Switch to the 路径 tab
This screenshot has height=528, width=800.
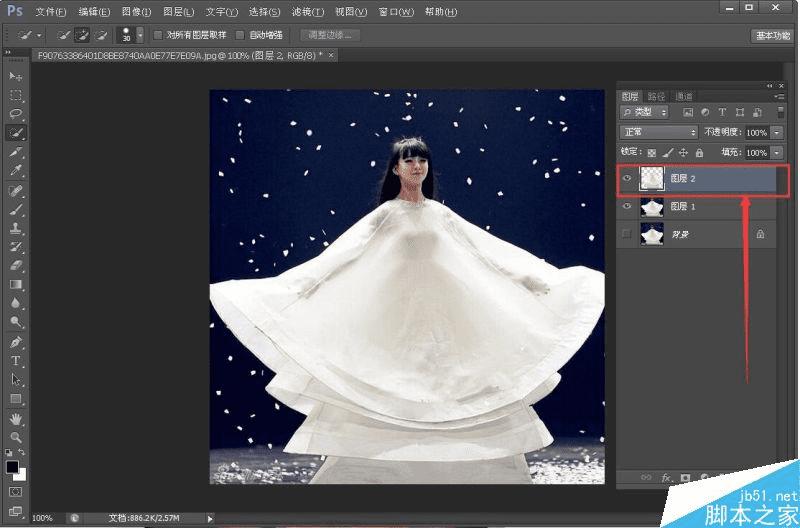(656, 96)
